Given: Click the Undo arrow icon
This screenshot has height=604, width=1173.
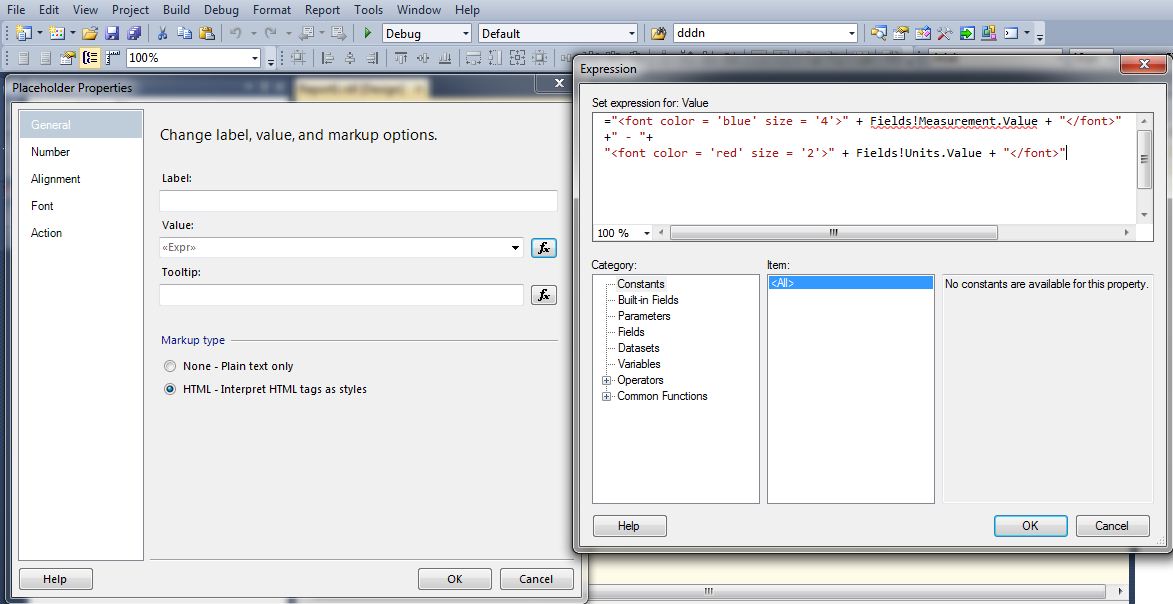Looking at the screenshot, I should pyautogui.click(x=236, y=33).
